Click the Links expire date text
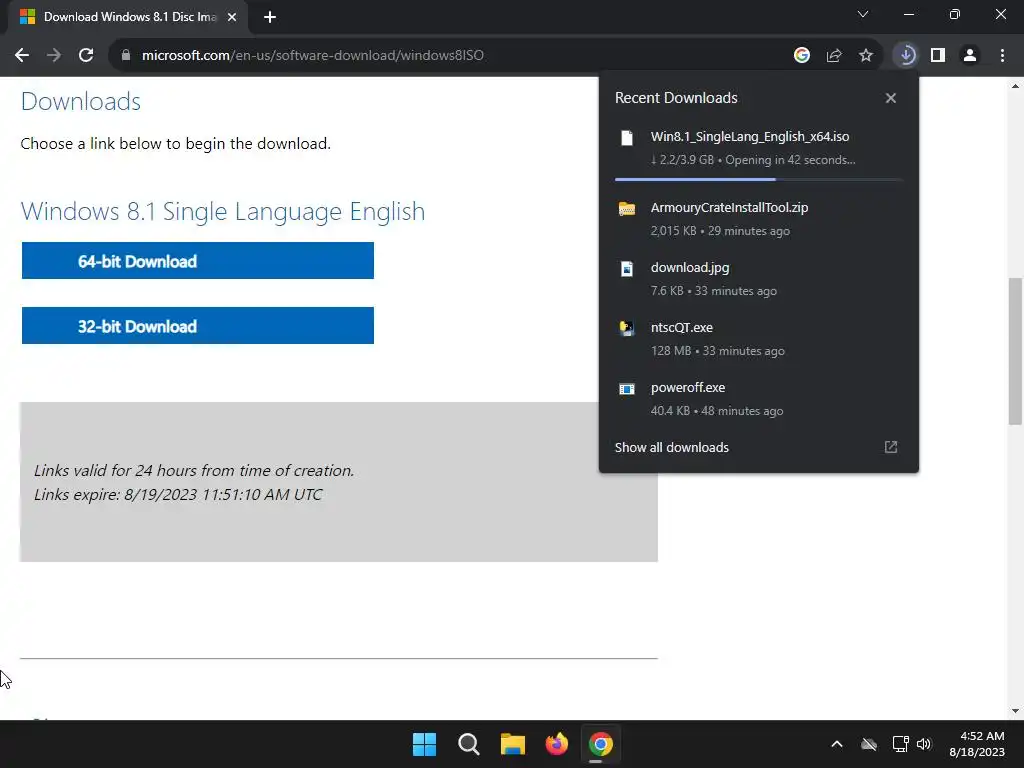1024x768 pixels. point(178,494)
